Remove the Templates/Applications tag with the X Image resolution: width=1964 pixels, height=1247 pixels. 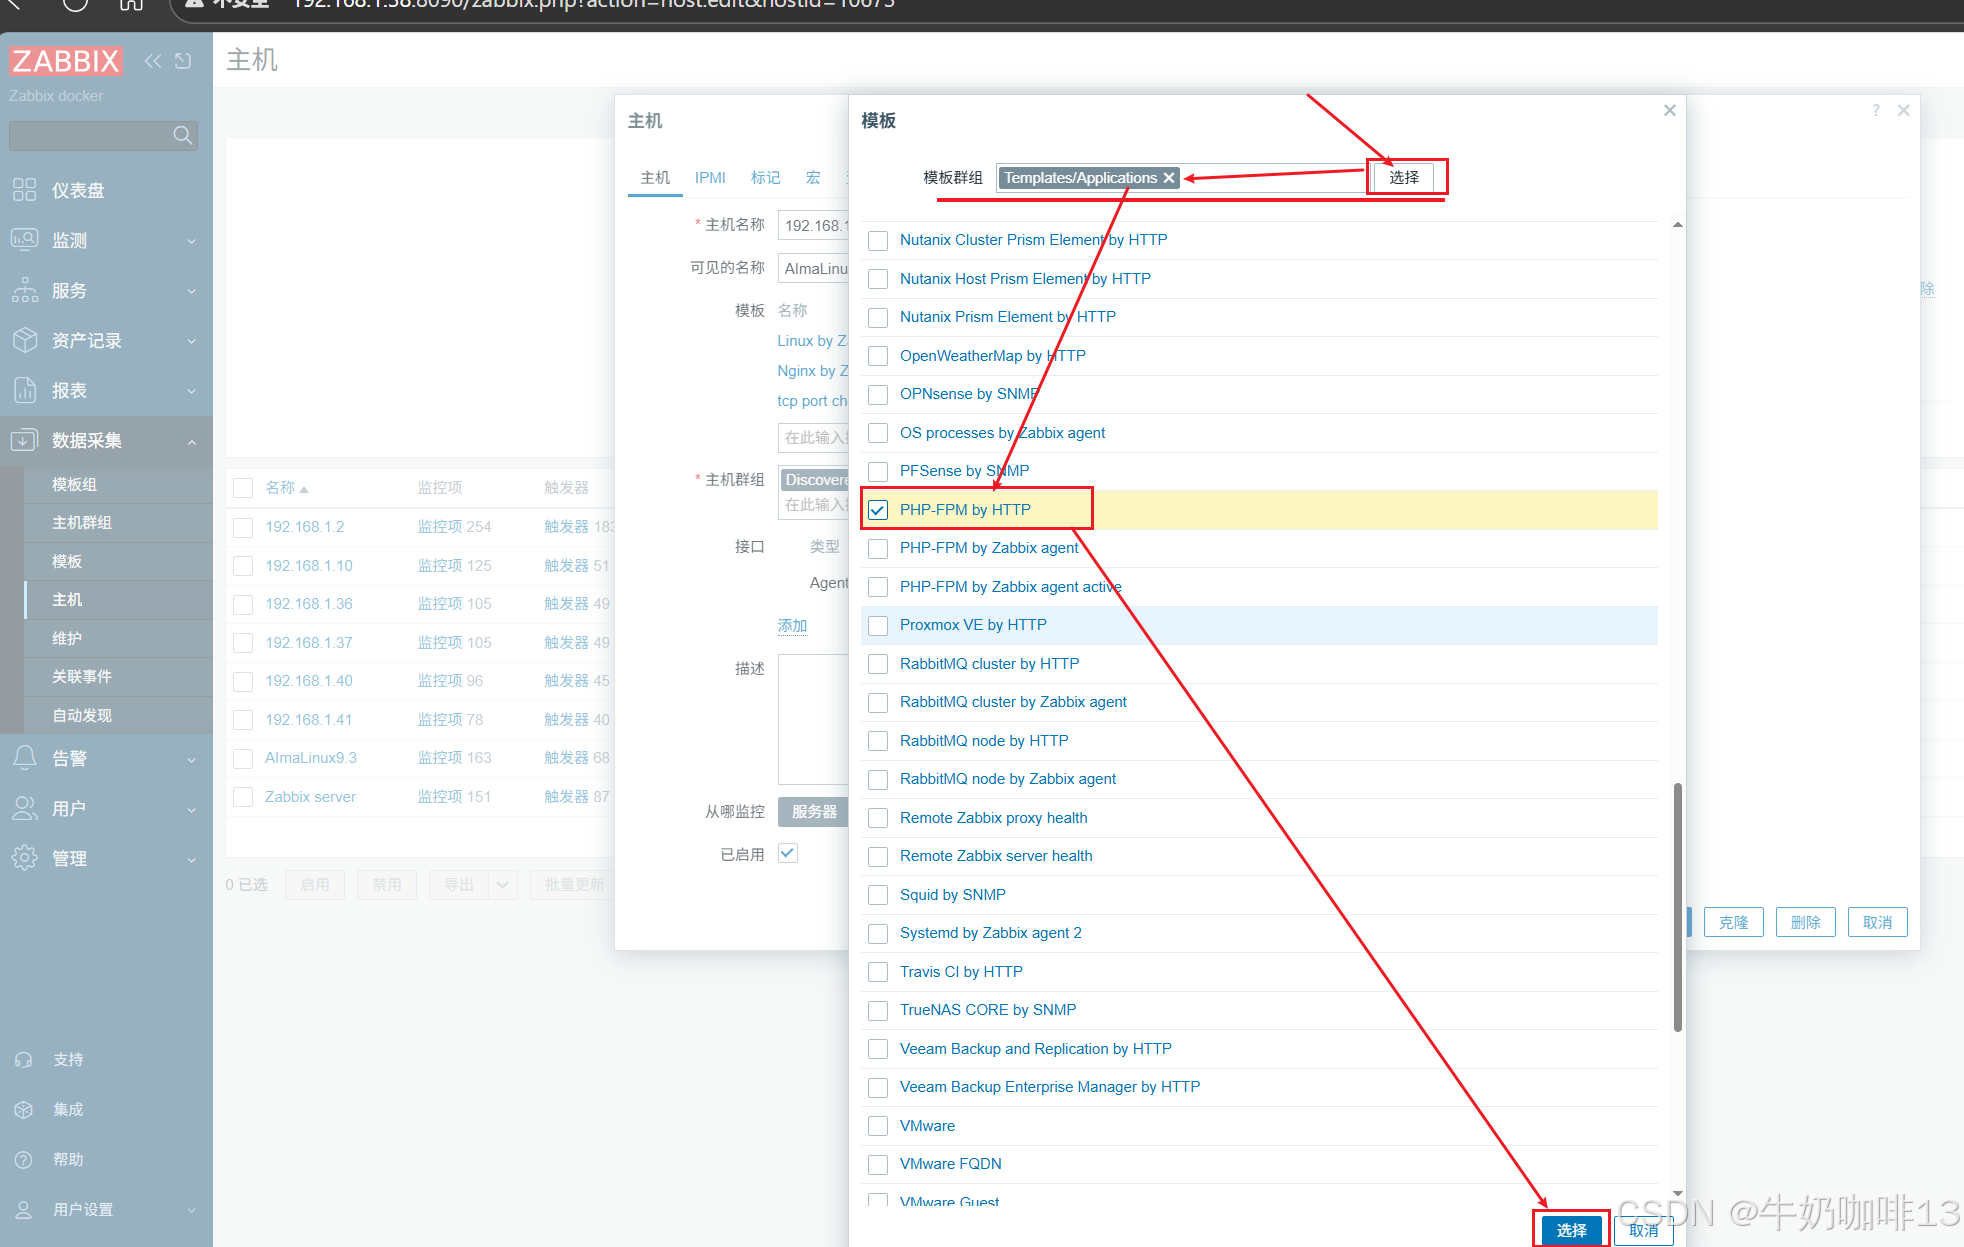pos(1168,178)
